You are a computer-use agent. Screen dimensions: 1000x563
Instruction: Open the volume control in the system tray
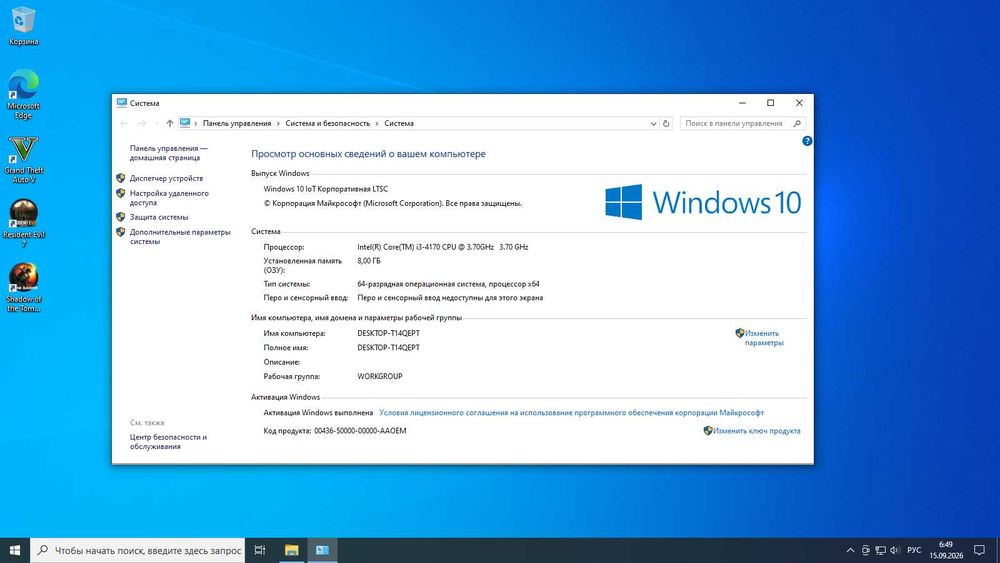(895, 550)
